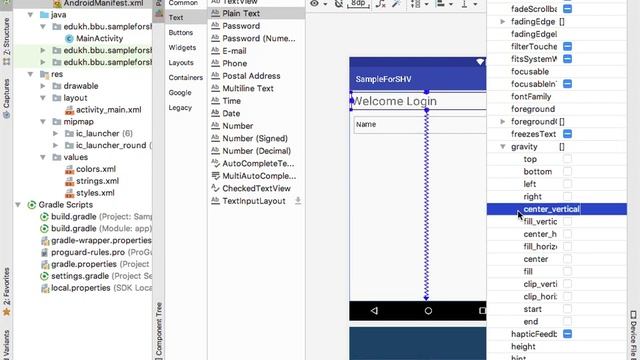Screen dimensions: 640x360
Task: Select the Google palette category
Action: click(180, 93)
